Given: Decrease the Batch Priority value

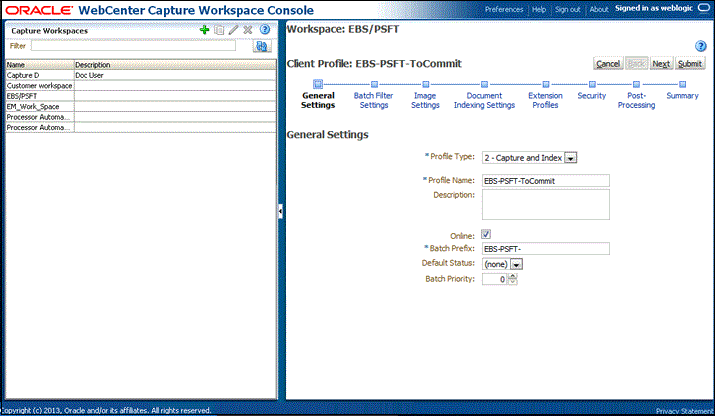Looking at the screenshot, I should click(x=513, y=282).
